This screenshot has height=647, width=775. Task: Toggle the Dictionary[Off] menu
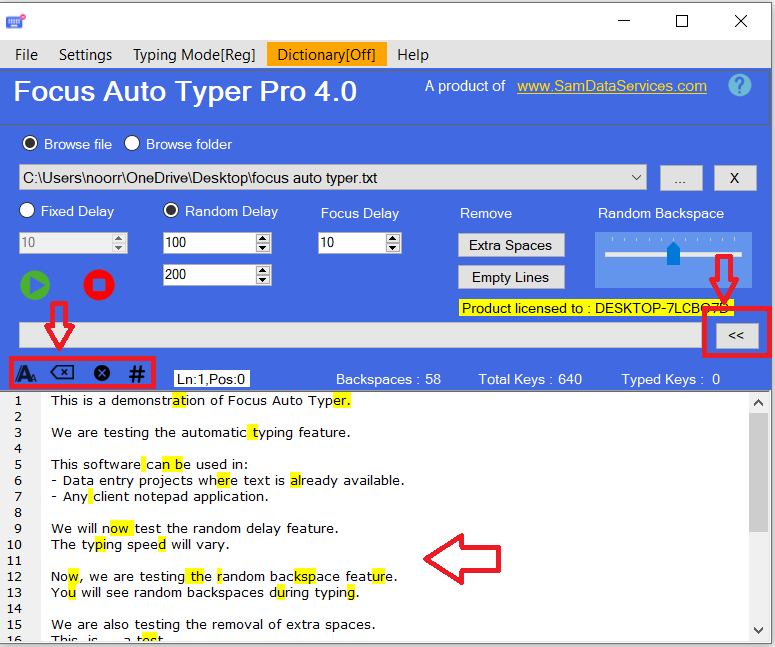(x=327, y=54)
